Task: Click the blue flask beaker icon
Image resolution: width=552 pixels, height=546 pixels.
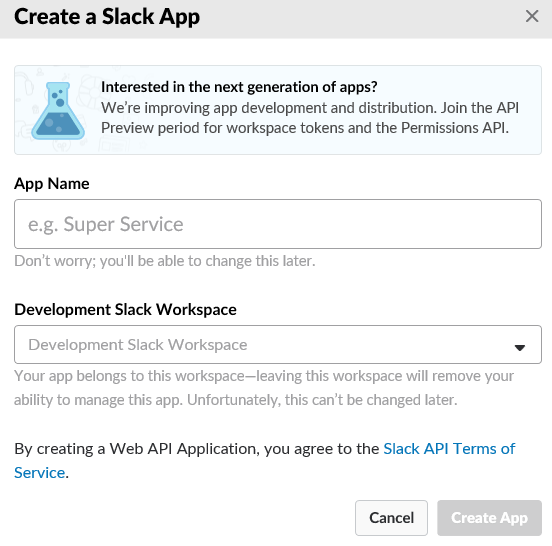Action: 58,111
